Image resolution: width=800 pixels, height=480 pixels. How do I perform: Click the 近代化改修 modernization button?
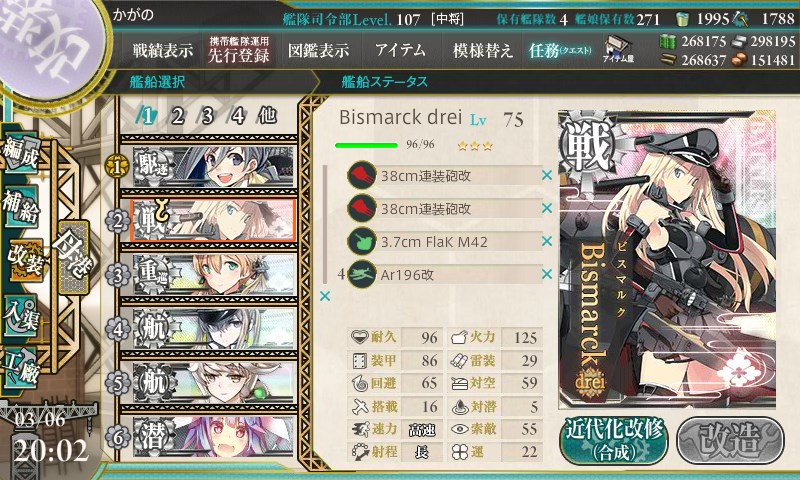click(x=614, y=440)
